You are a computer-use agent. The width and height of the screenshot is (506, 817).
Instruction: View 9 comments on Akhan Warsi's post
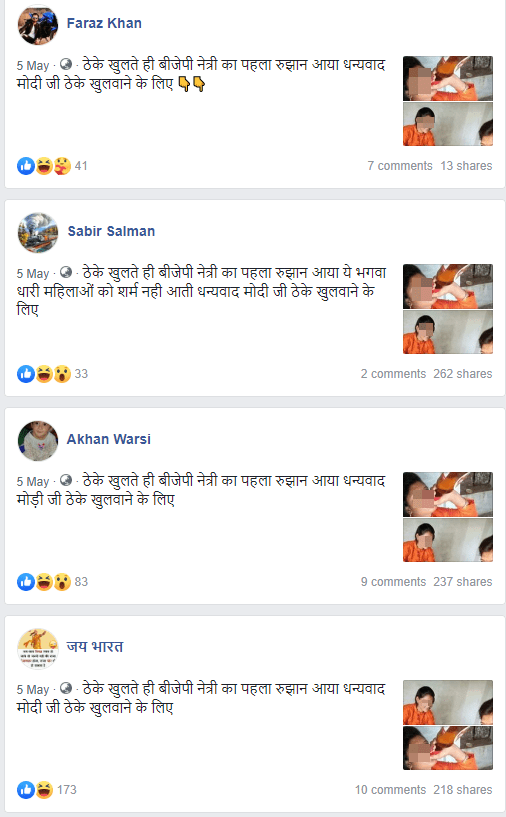click(393, 581)
